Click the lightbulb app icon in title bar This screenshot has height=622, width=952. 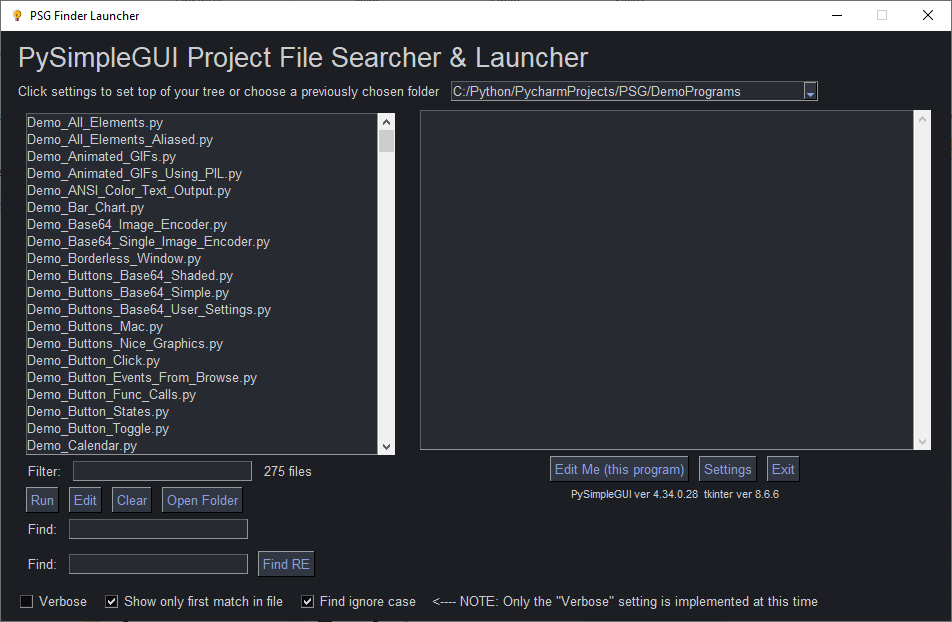(x=16, y=15)
